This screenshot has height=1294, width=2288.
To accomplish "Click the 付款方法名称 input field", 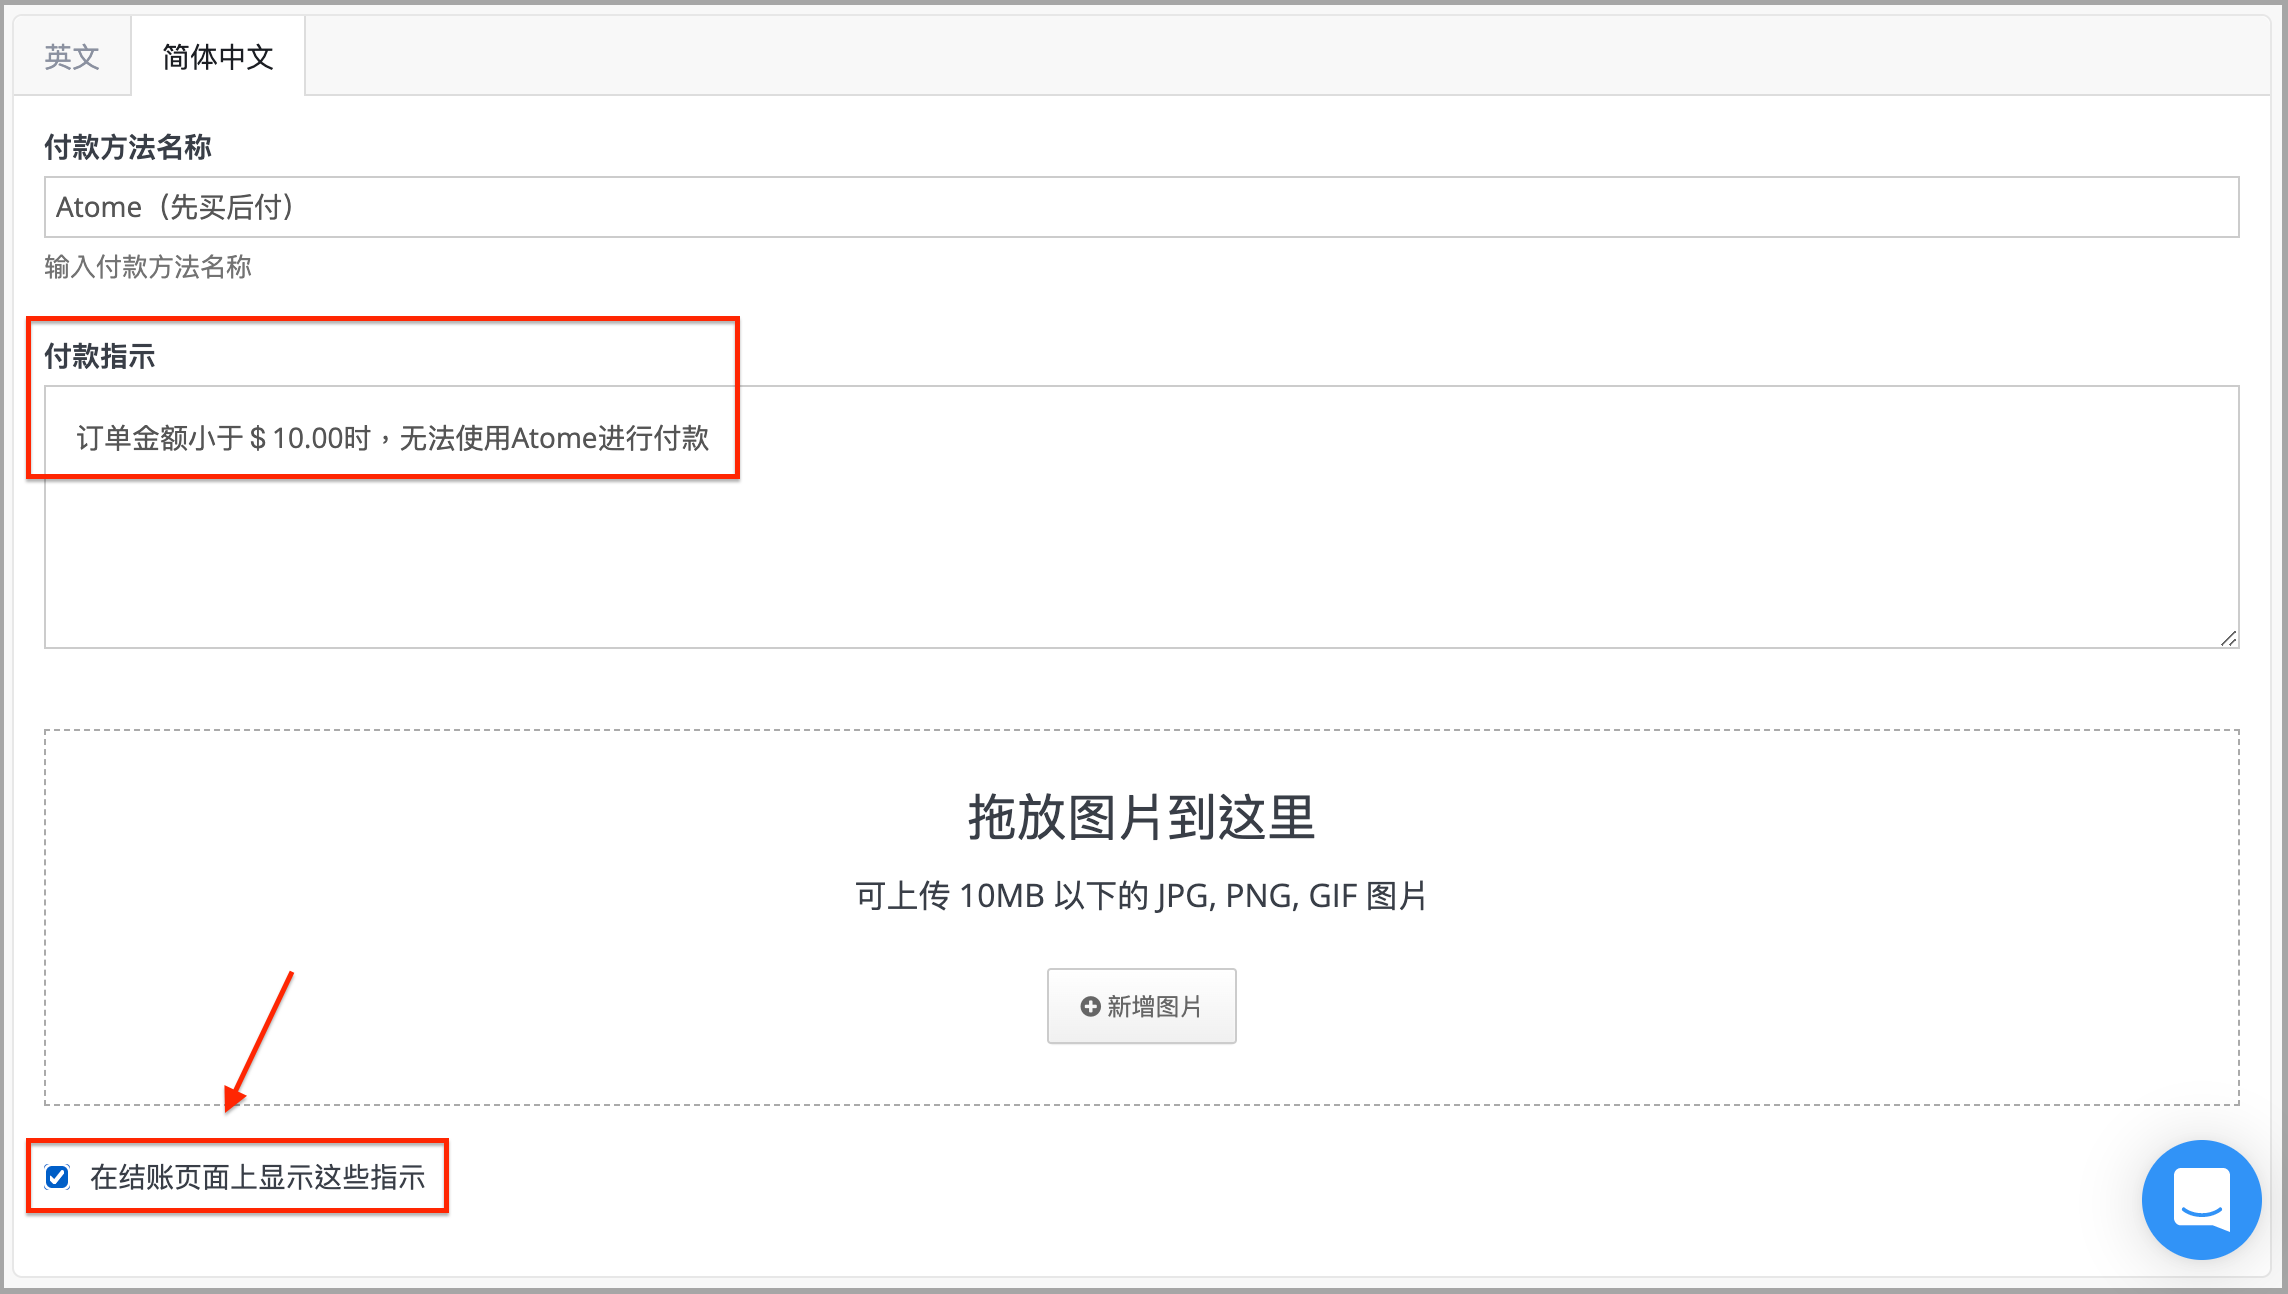I will coord(1141,207).
